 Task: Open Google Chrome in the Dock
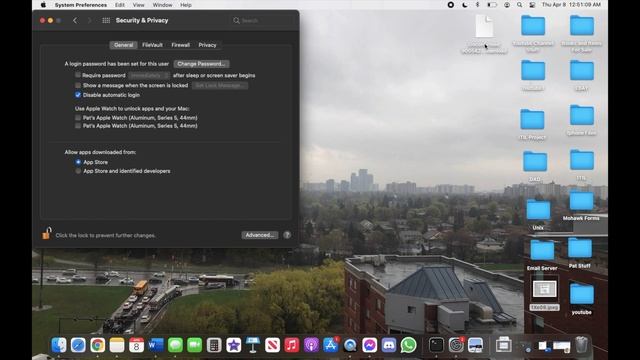98,345
